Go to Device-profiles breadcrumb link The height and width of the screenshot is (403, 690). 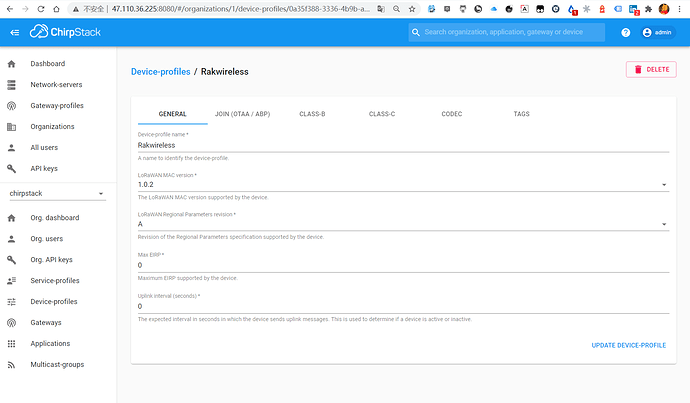(x=160, y=72)
